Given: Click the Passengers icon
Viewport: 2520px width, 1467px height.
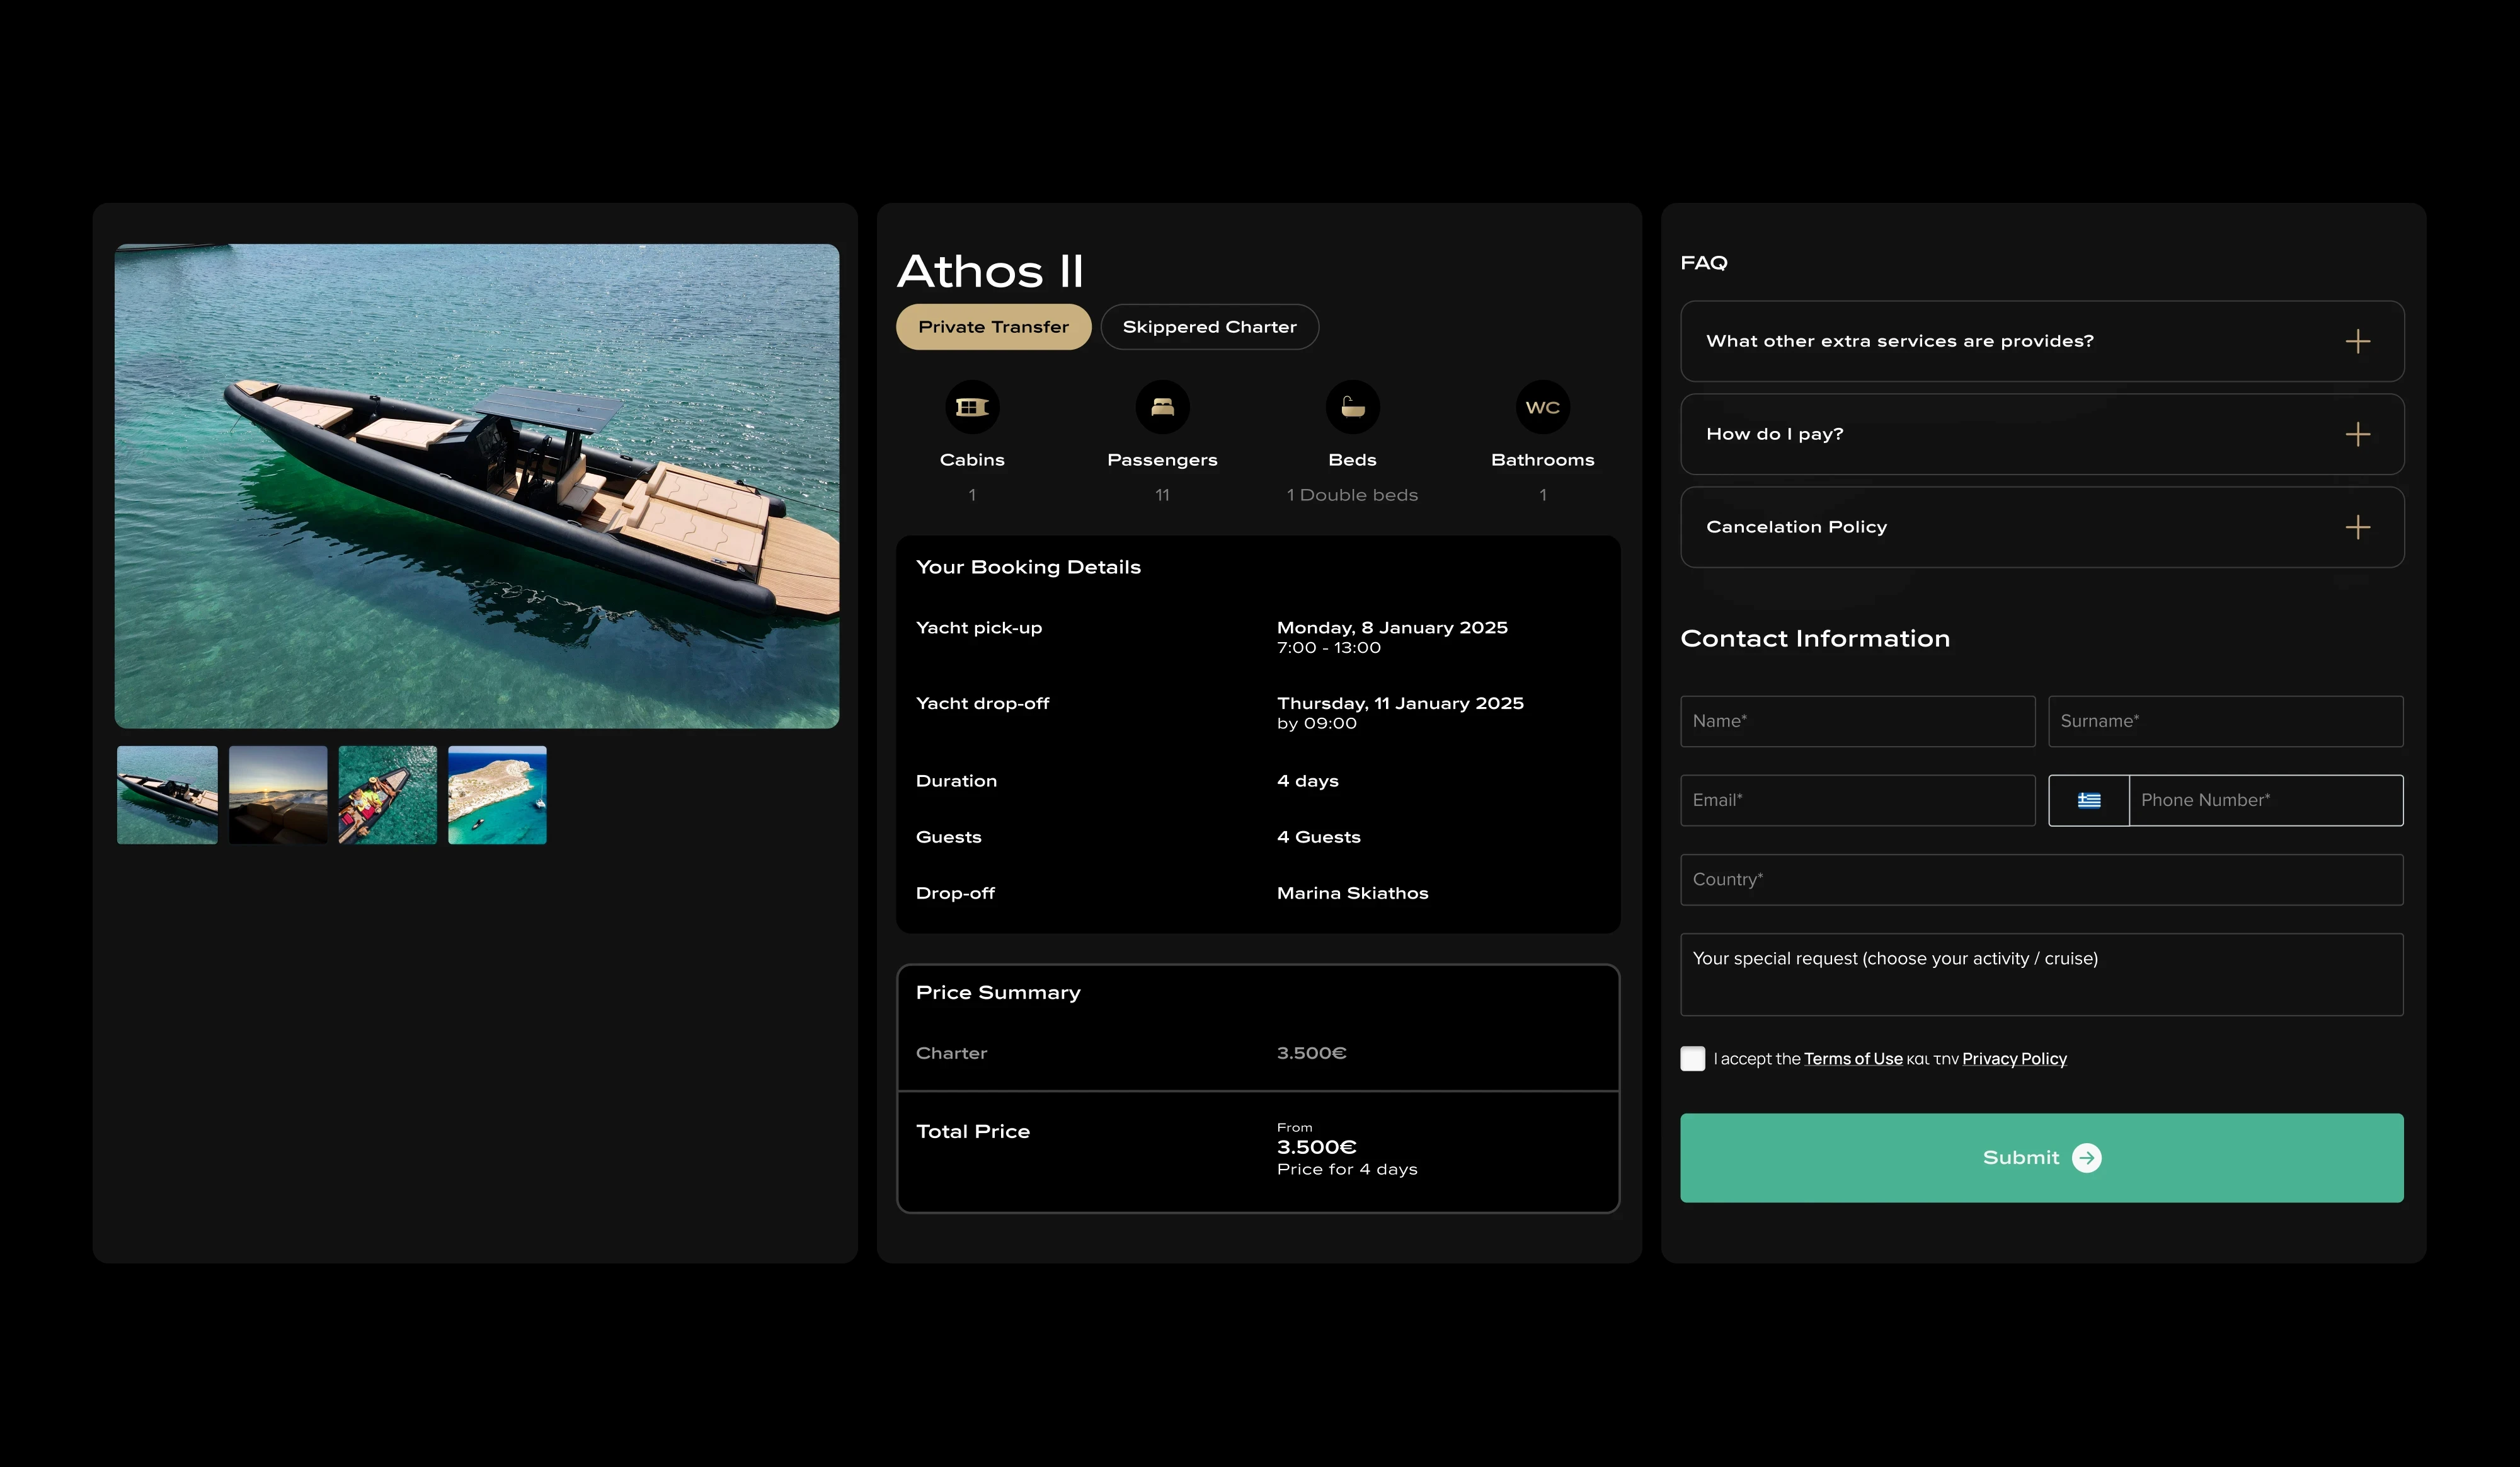Looking at the screenshot, I should pyautogui.click(x=1162, y=407).
